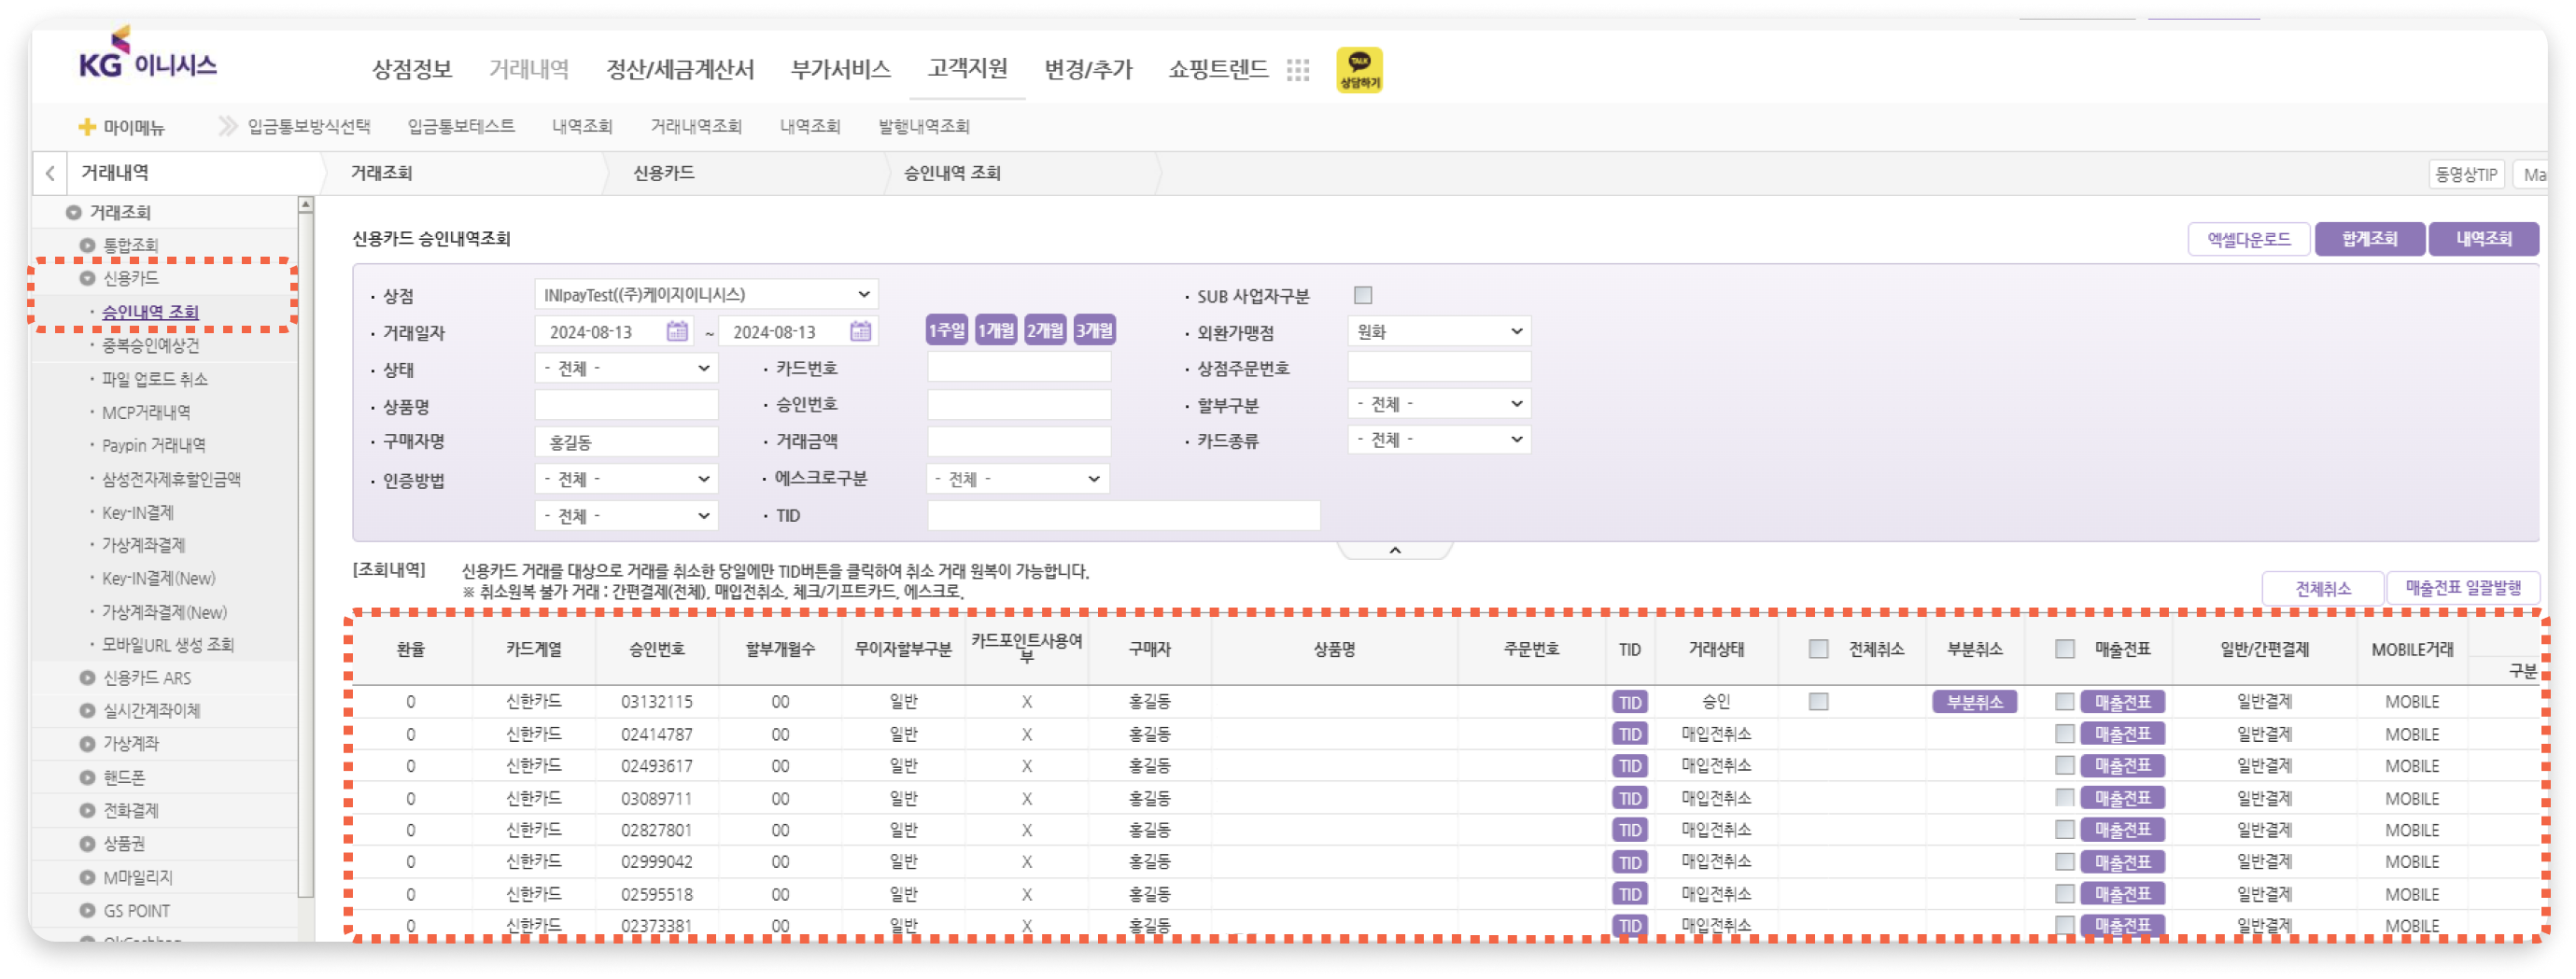
Task: Toggle the 전체취소 header checkbox
Action: 1818,649
